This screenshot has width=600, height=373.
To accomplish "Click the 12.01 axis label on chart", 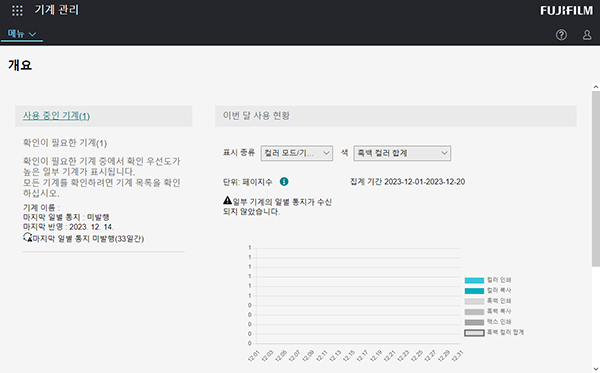I will (254, 356).
